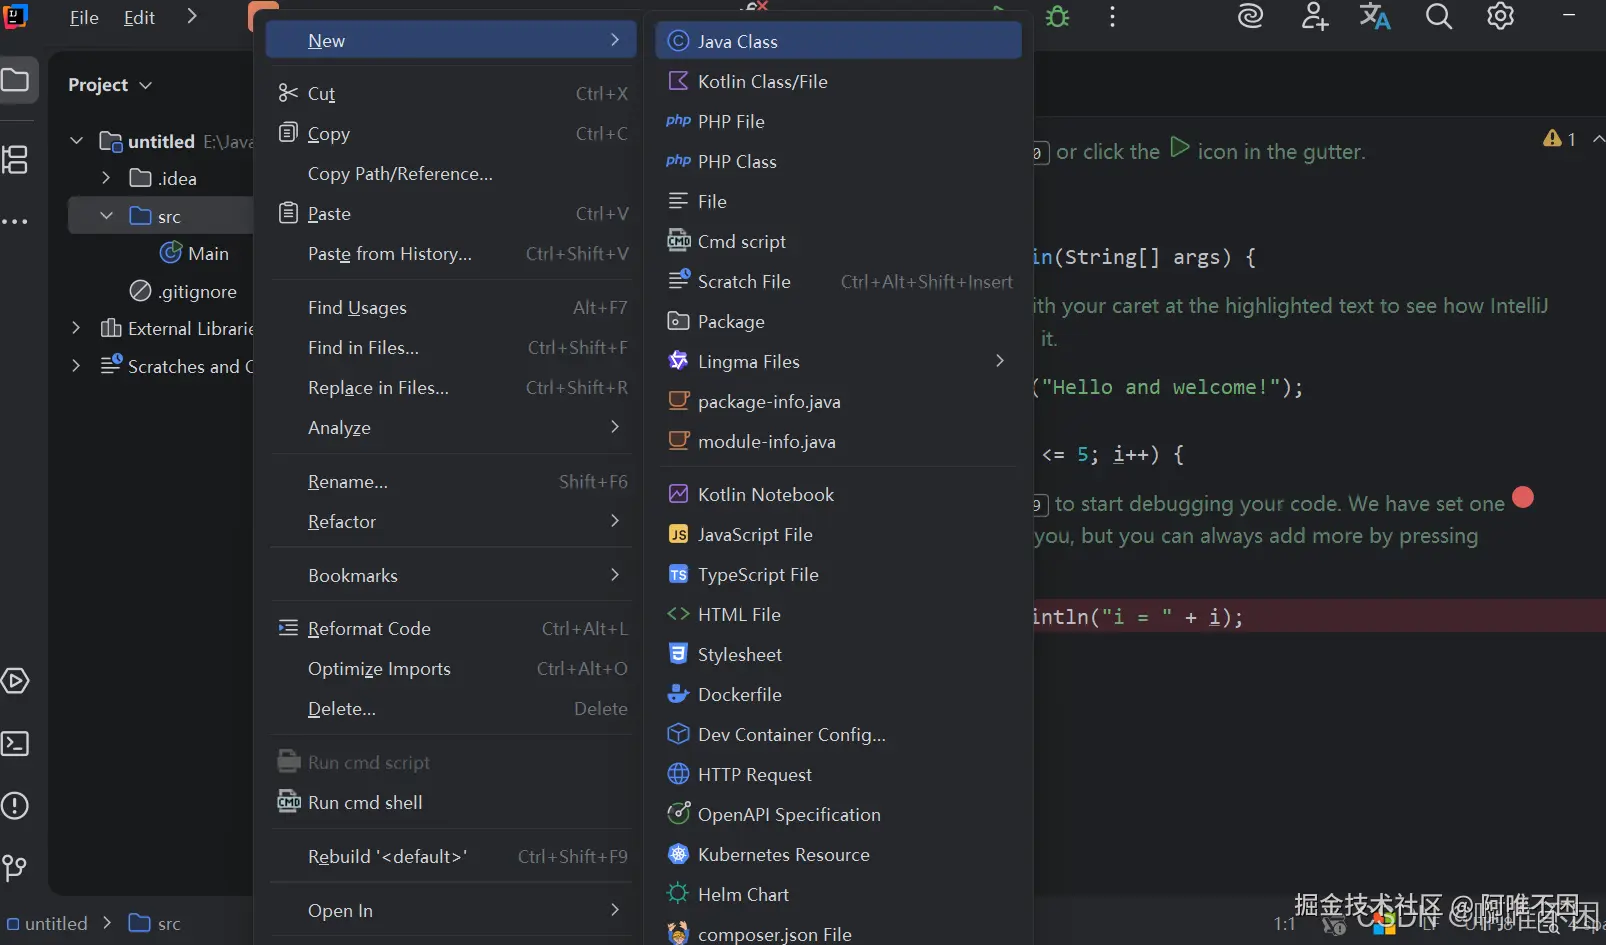Click the Translate icon in toolbar
This screenshot has height=945, width=1606.
tap(1375, 17)
